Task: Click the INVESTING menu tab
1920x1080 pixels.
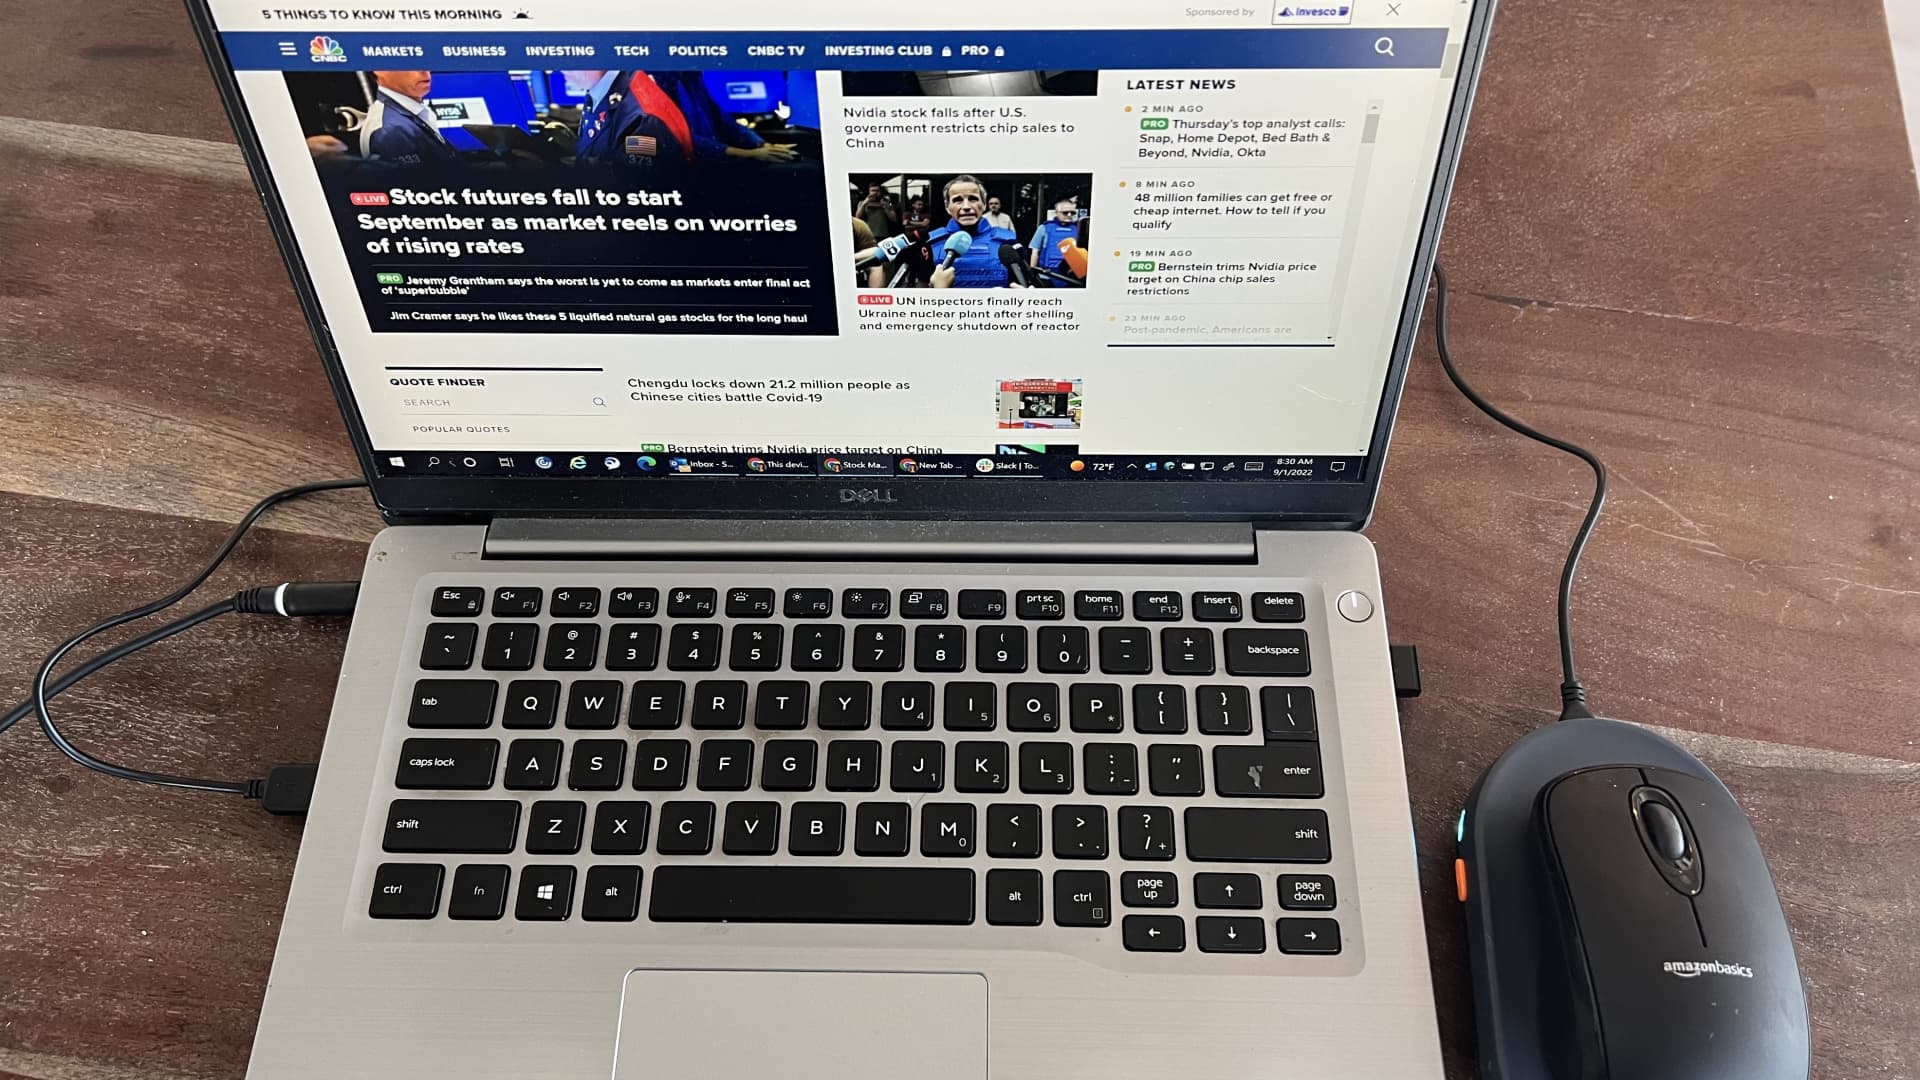Action: click(560, 50)
